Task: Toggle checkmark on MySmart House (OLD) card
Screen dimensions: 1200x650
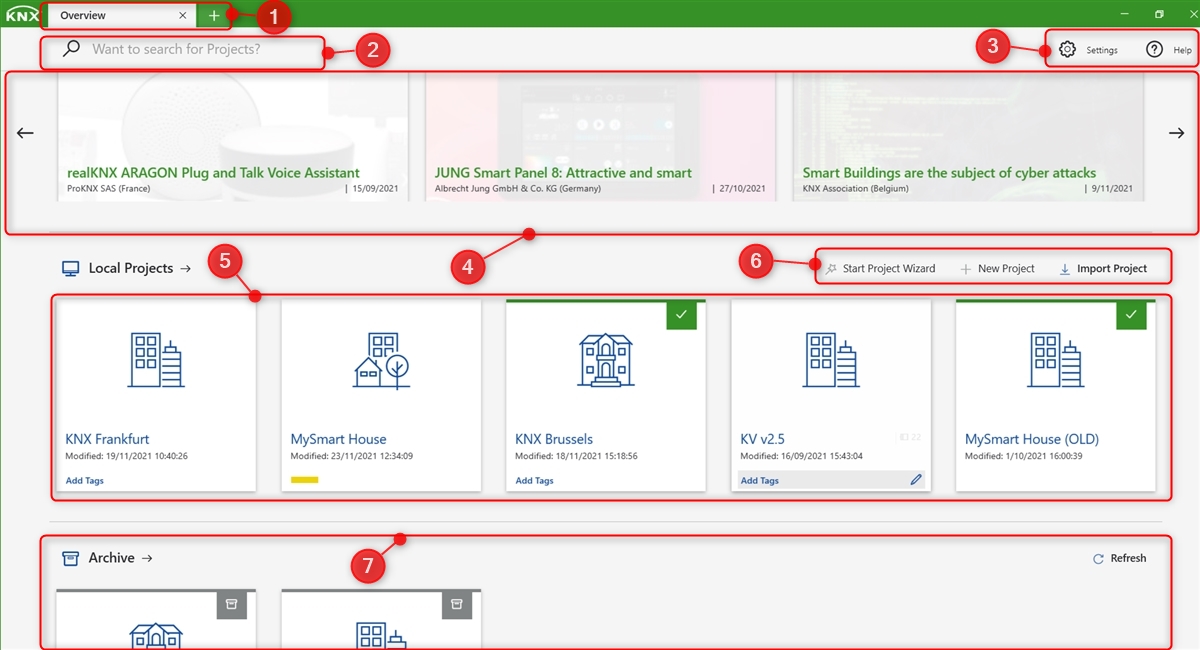Action: (1131, 314)
